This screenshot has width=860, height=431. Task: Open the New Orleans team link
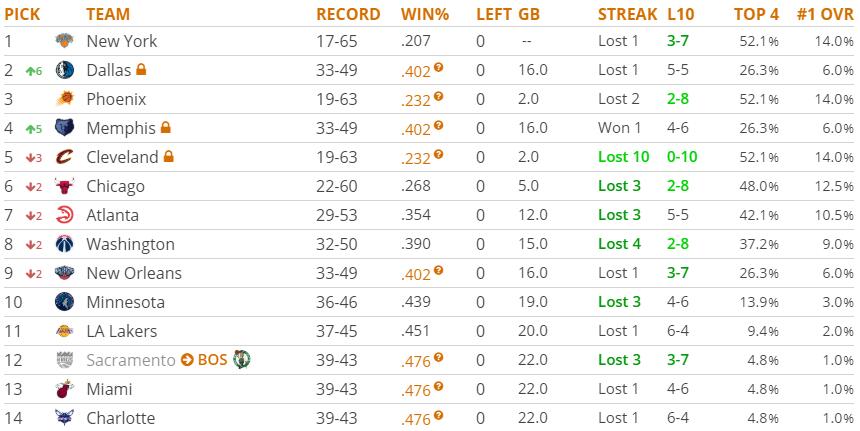coord(134,273)
